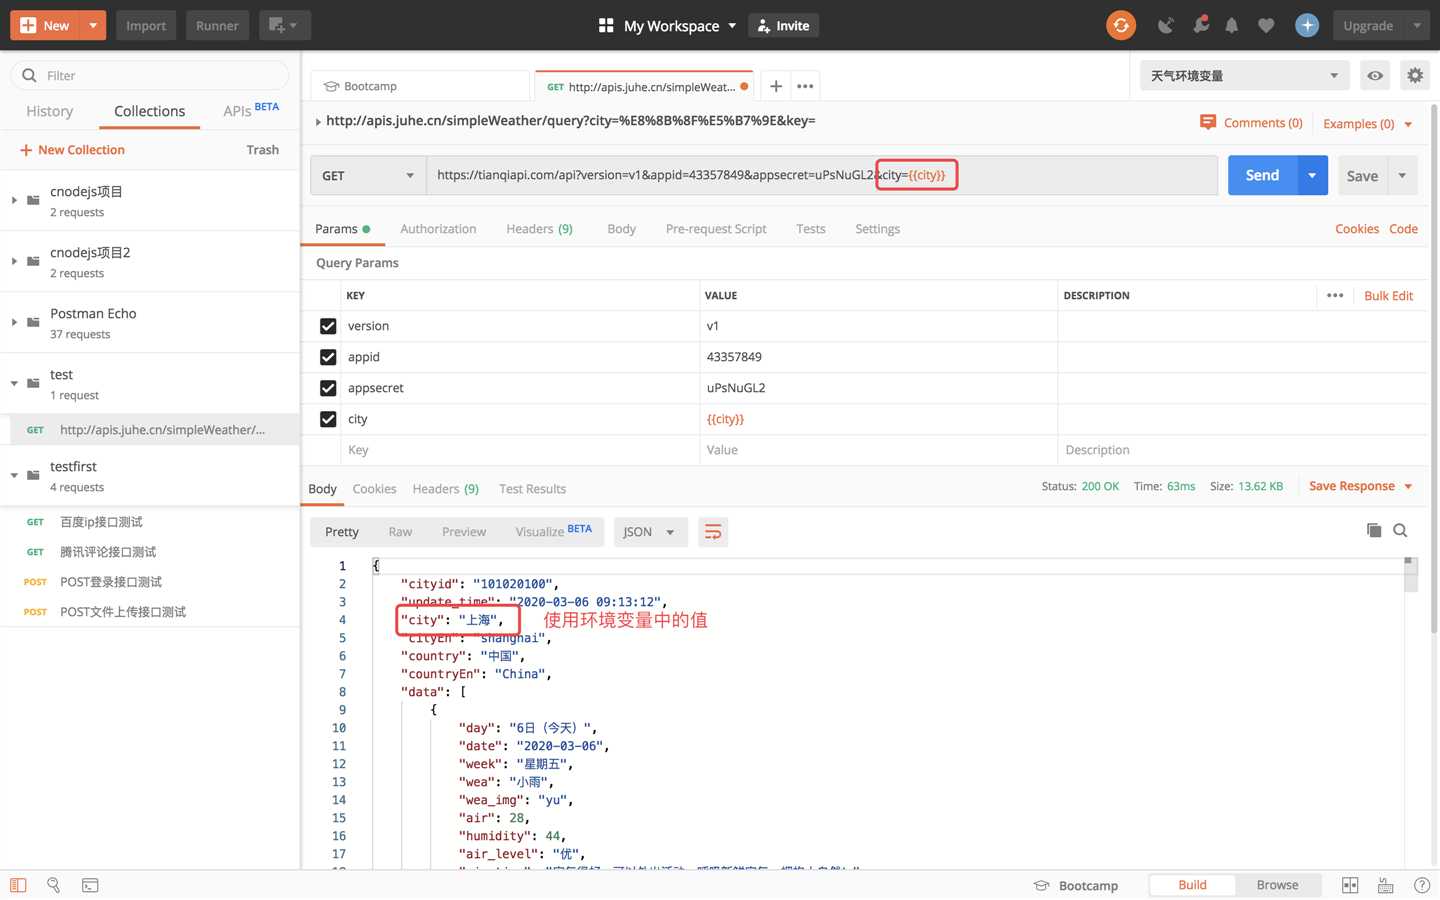Open the wrench settings icon in header
This screenshot has height=900, width=1440.
[x=1201, y=25]
